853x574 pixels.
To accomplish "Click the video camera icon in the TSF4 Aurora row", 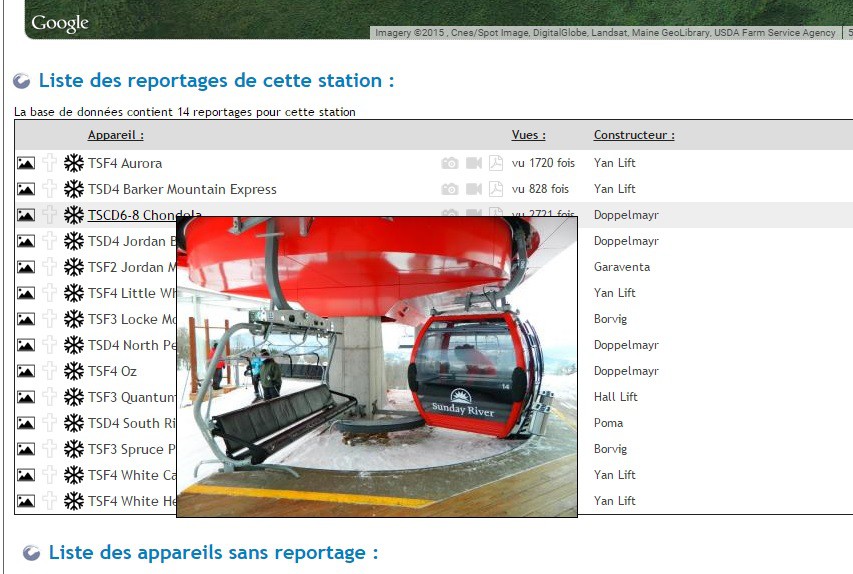I will (474, 163).
